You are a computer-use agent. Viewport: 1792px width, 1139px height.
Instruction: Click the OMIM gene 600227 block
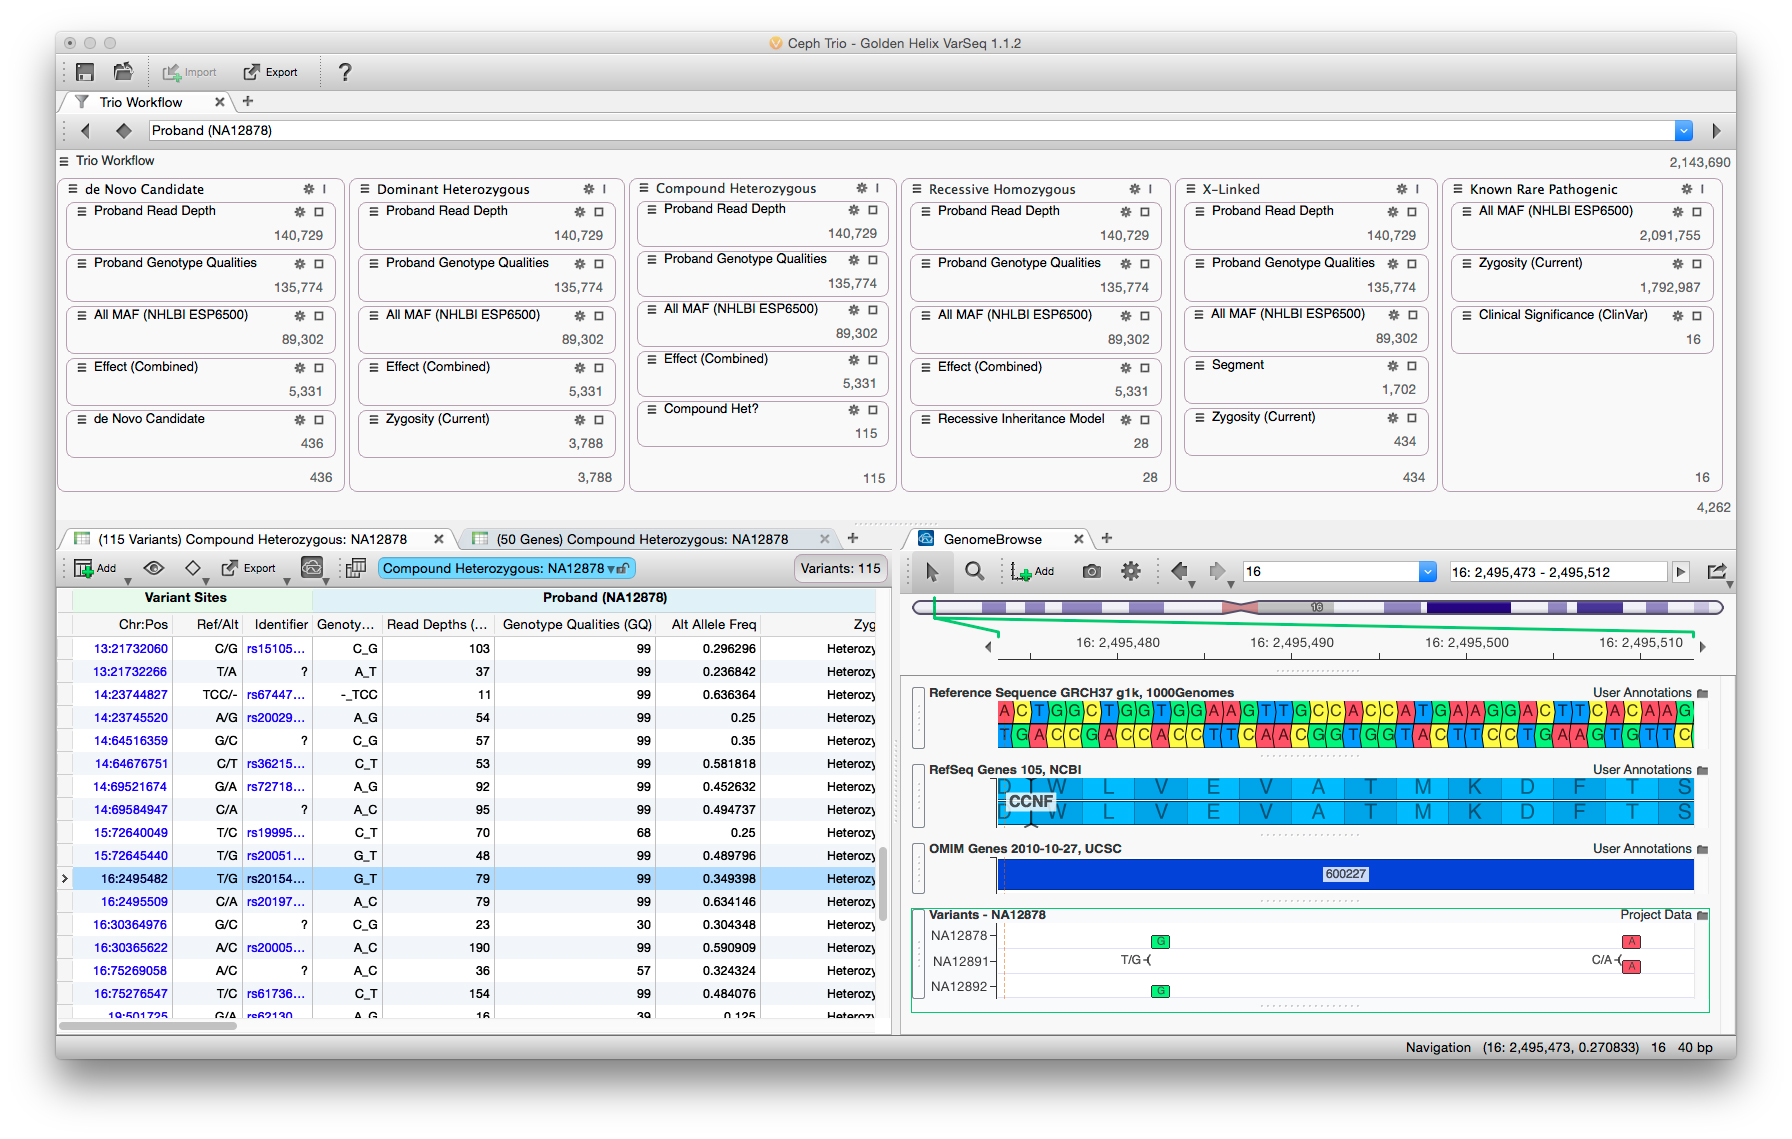click(1345, 874)
